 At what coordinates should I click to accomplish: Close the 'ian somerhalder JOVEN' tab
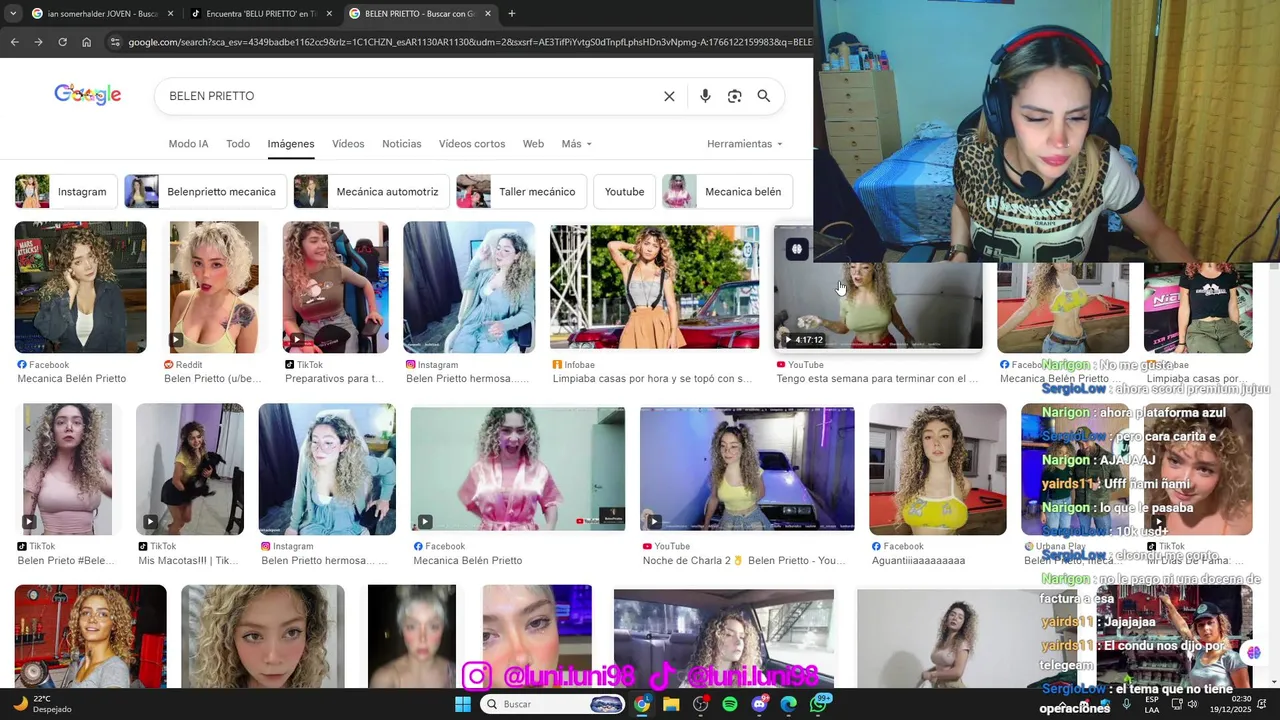tap(170, 14)
